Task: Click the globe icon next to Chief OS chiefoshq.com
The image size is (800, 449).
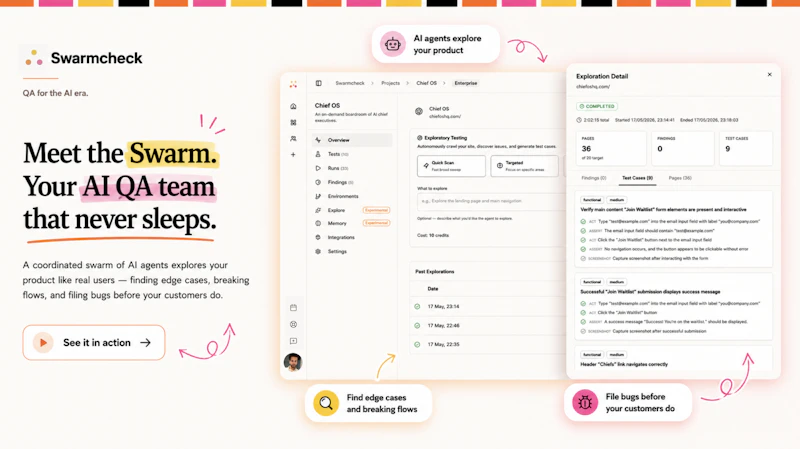Action: pos(419,111)
